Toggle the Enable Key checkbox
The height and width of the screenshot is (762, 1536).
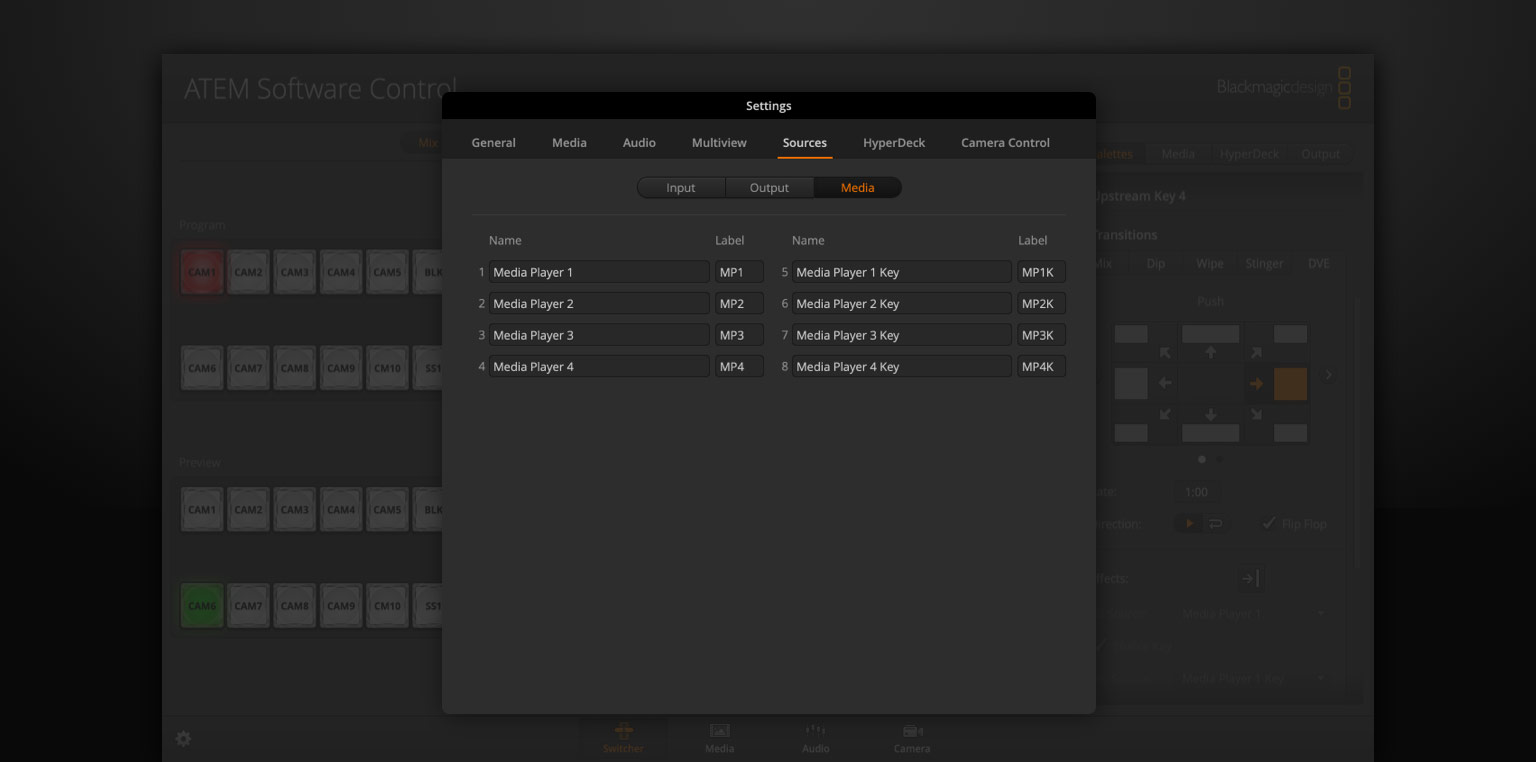[1102, 646]
